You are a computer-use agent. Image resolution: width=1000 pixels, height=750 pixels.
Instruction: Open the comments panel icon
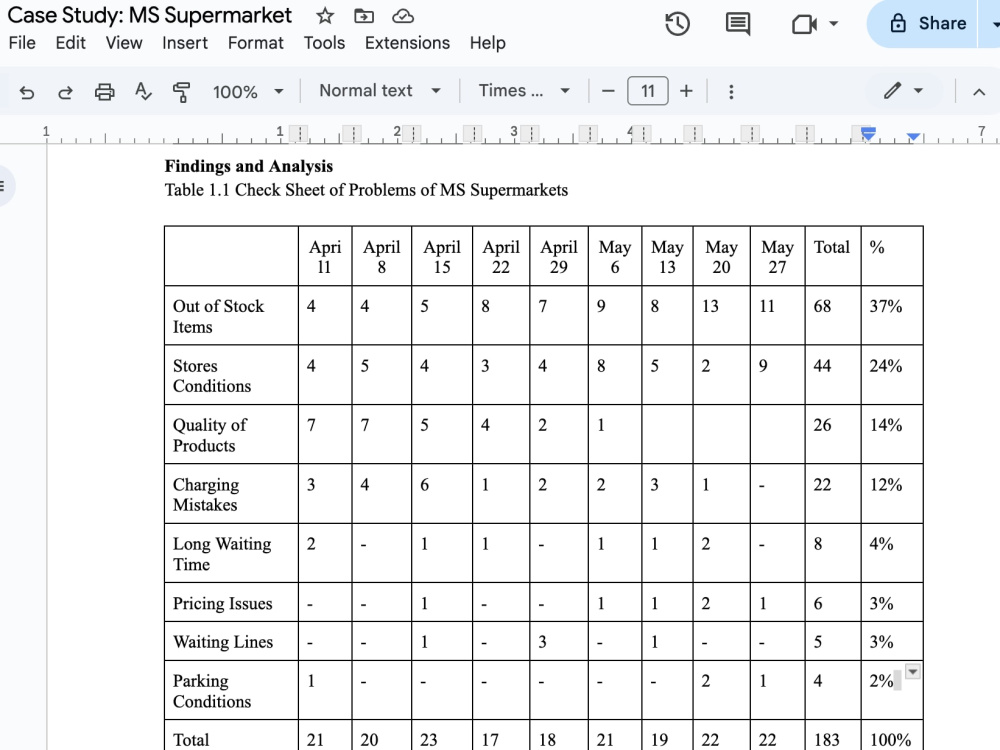point(738,24)
